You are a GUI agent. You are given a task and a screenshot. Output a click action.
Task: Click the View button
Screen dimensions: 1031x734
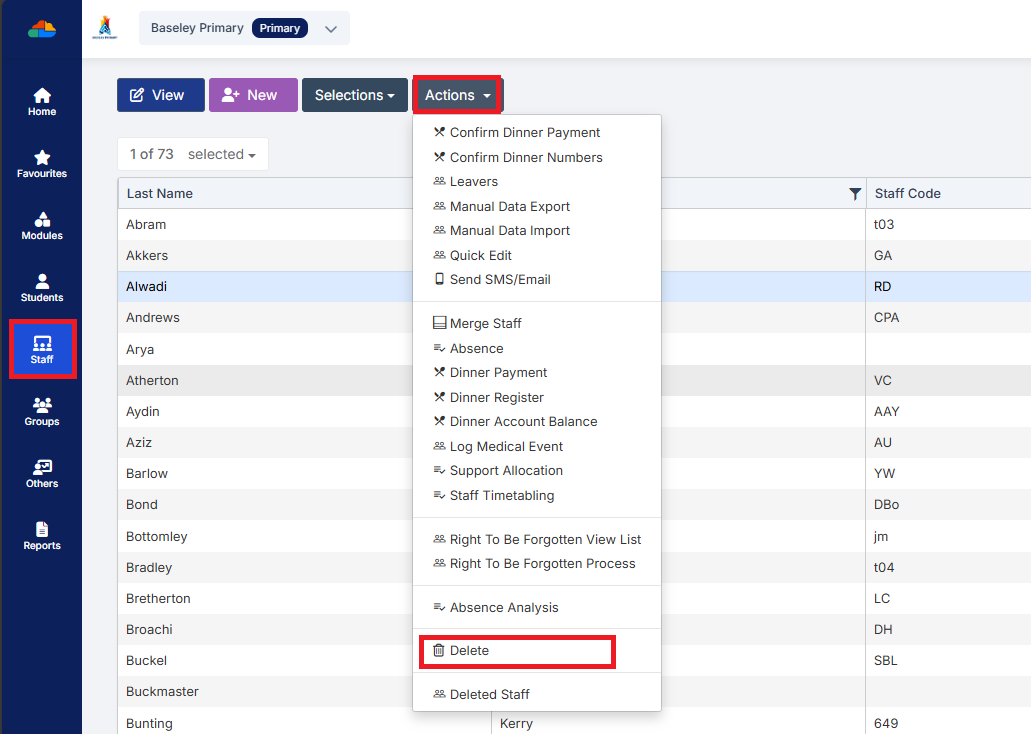point(160,94)
